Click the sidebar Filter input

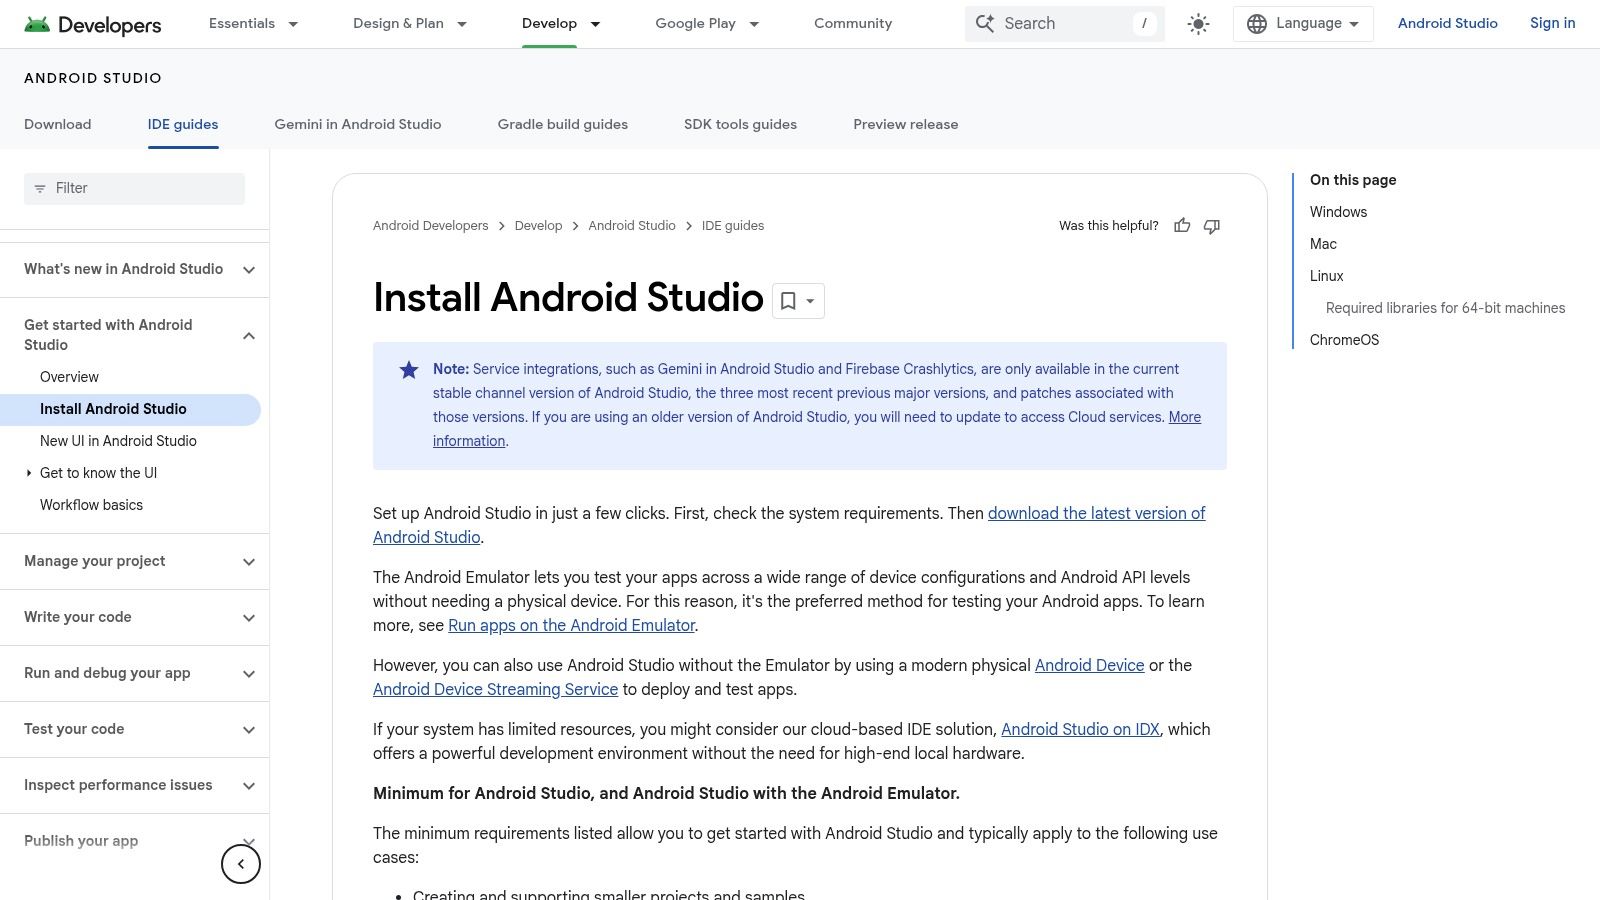pyautogui.click(x=134, y=189)
